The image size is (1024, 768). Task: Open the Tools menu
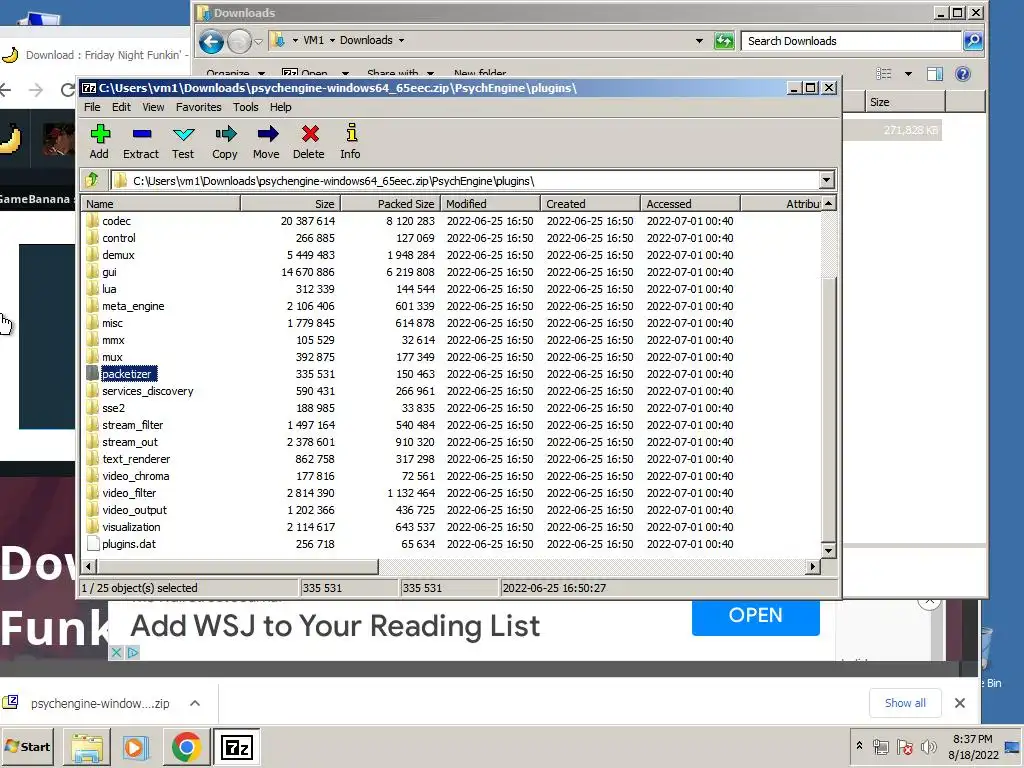click(x=246, y=107)
